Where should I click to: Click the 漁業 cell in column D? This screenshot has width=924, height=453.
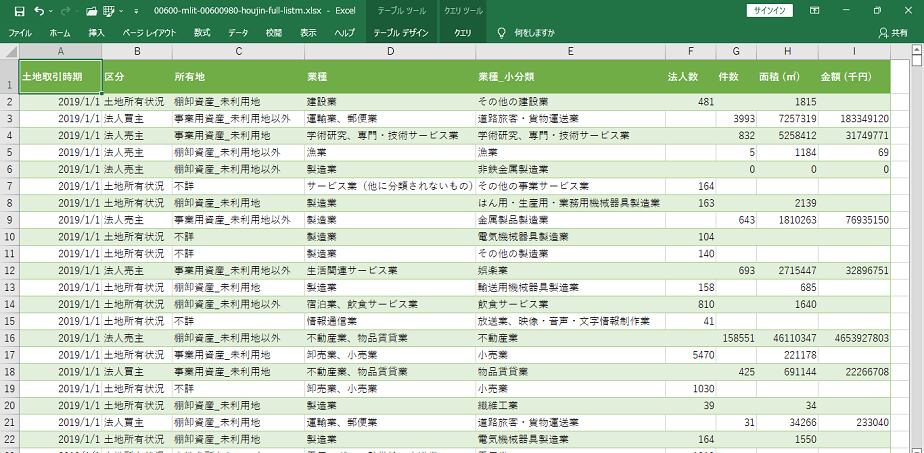pyautogui.click(x=390, y=153)
